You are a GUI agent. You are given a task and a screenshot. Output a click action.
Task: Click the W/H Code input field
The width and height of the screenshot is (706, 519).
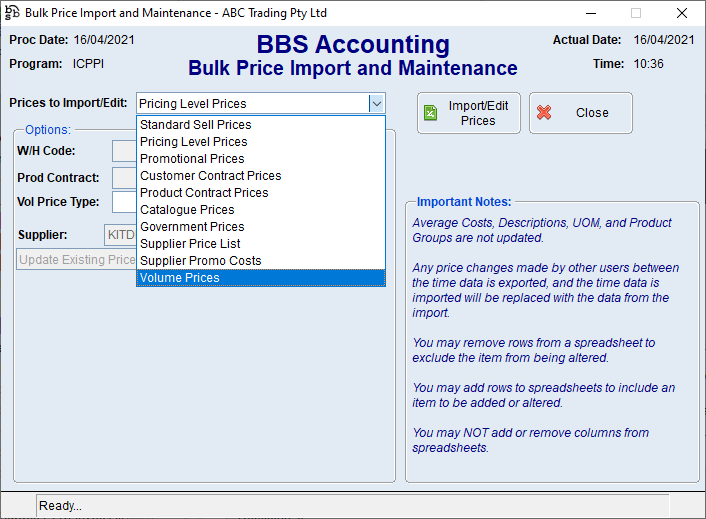tap(124, 151)
